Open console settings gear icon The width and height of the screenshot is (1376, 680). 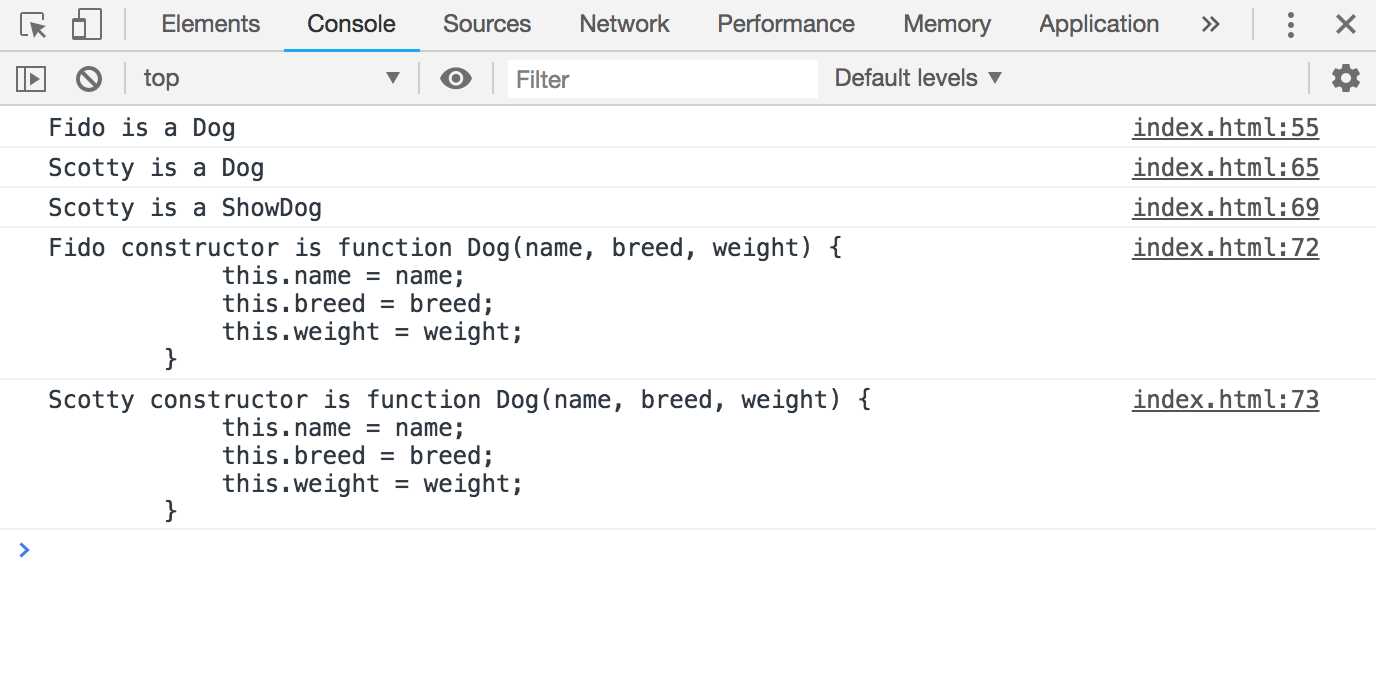click(1345, 78)
